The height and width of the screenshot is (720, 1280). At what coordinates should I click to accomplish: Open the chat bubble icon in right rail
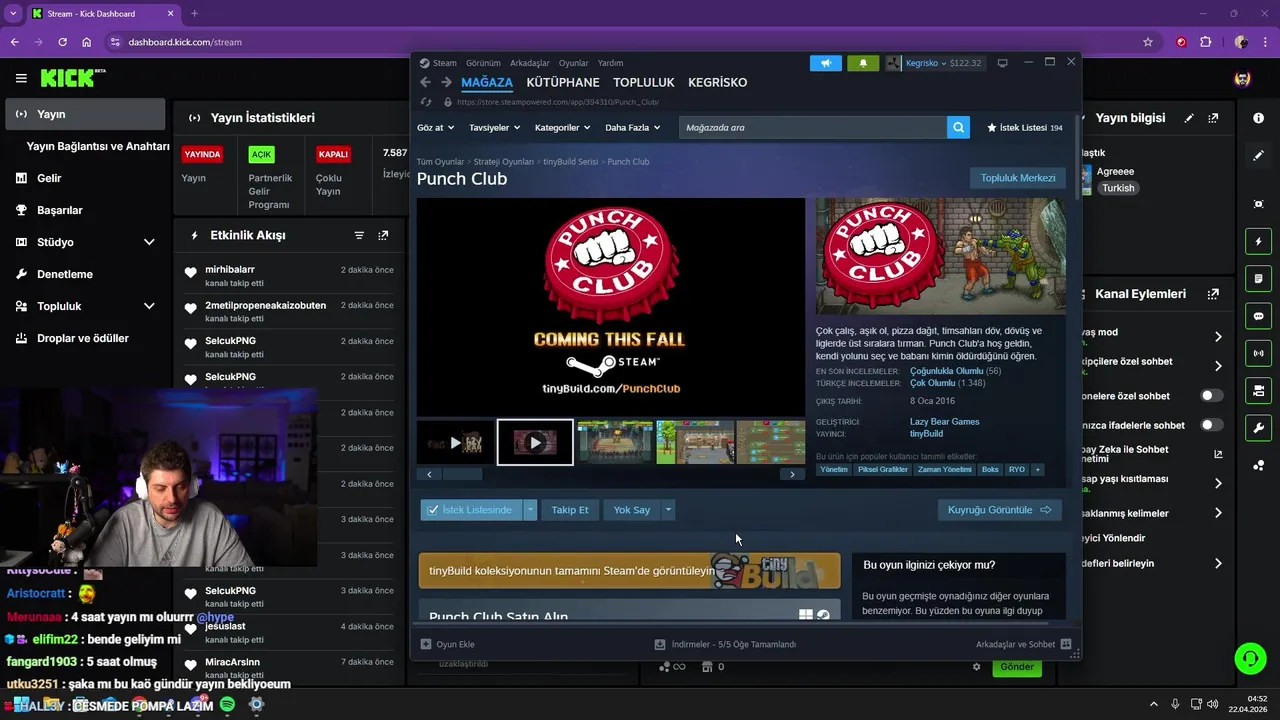(x=1258, y=316)
